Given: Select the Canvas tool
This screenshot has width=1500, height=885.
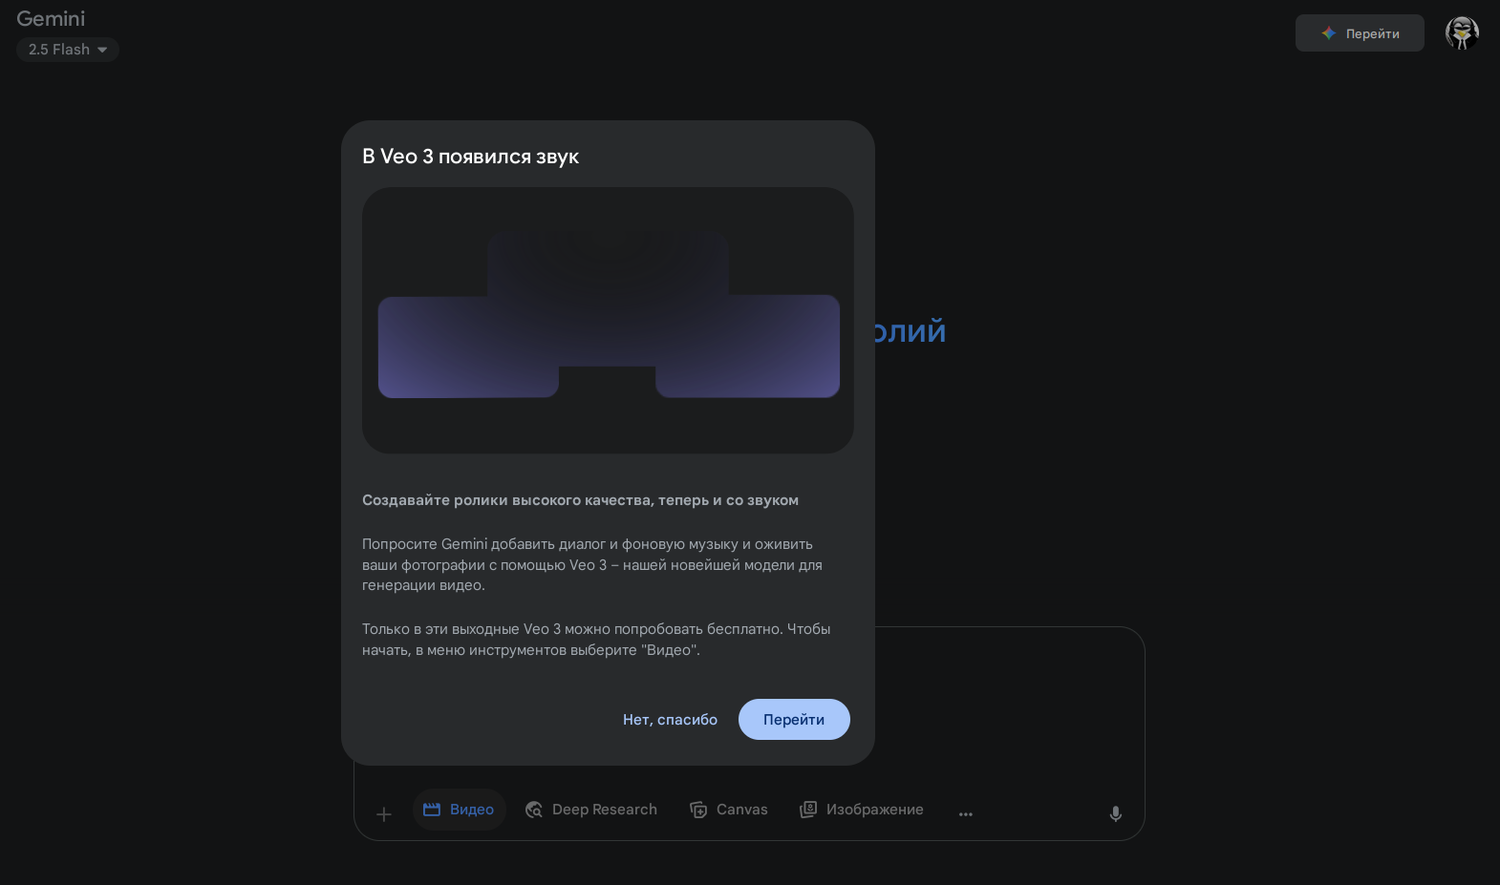Looking at the screenshot, I should click(x=729, y=809).
